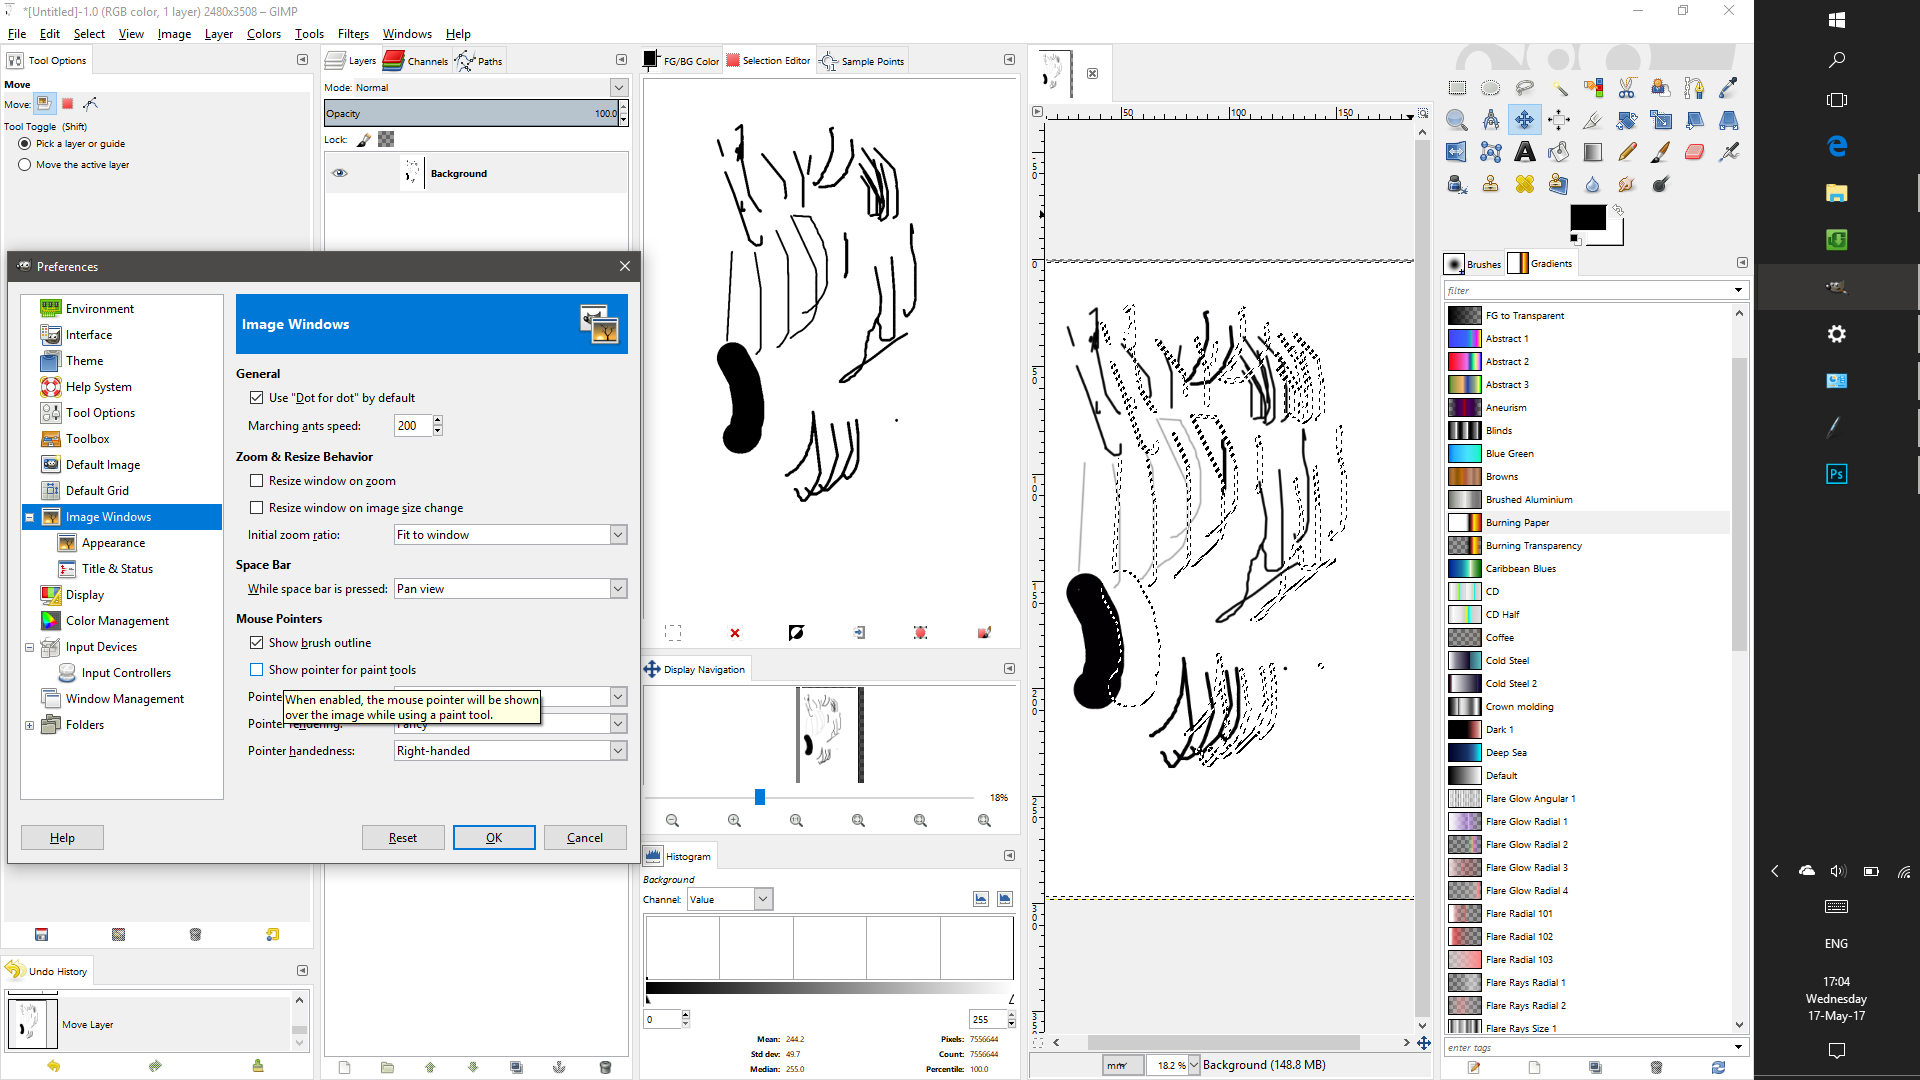Screen dimensions: 1920x1080
Task: Select the Rectangle Select tool
Action: pyautogui.click(x=1457, y=88)
